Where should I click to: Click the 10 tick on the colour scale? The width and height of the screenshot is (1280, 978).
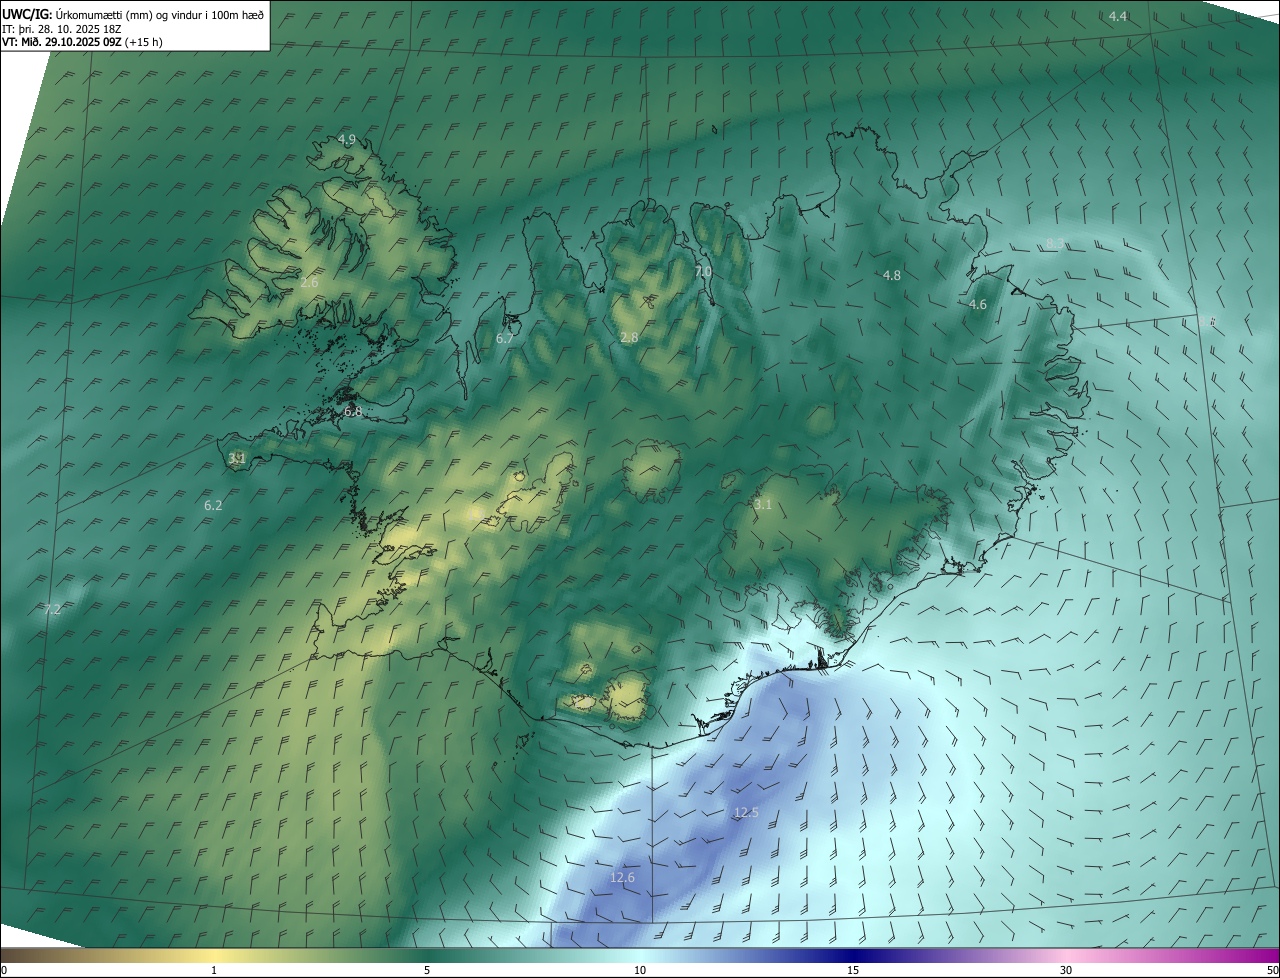click(640, 971)
